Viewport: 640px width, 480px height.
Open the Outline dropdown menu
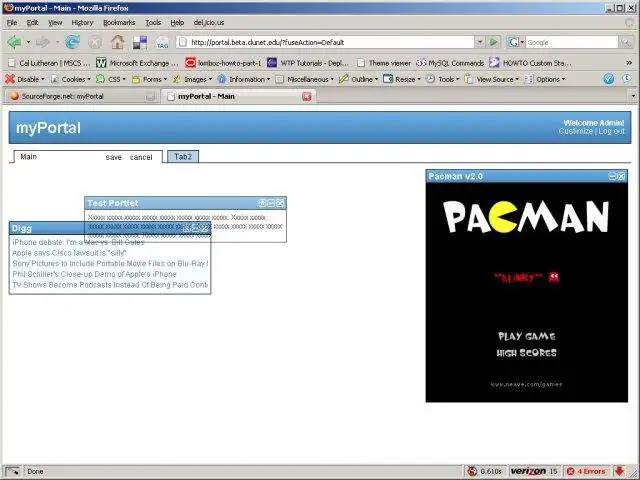click(359, 79)
